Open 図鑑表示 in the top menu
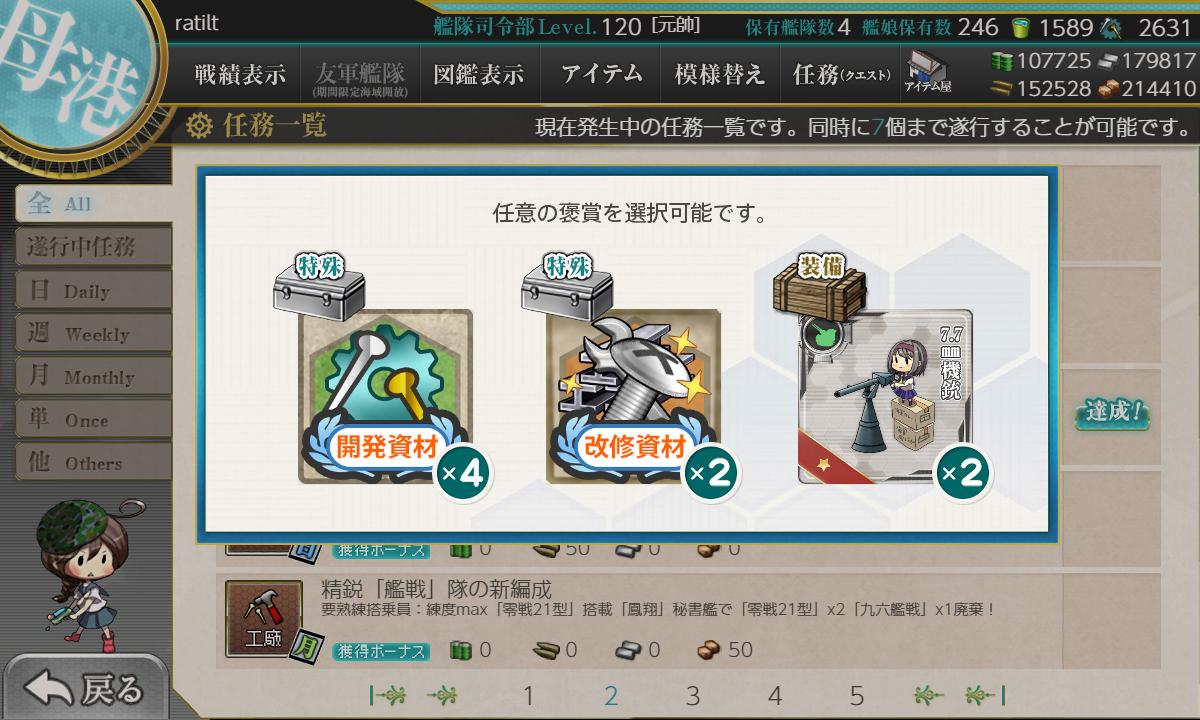The height and width of the screenshot is (720, 1200). 479,74
